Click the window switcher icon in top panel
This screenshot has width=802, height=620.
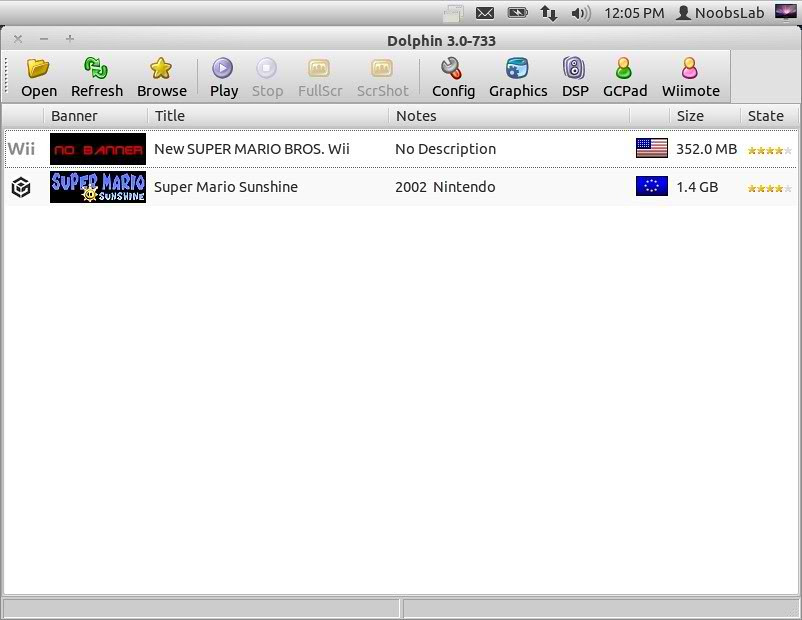(x=453, y=14)
